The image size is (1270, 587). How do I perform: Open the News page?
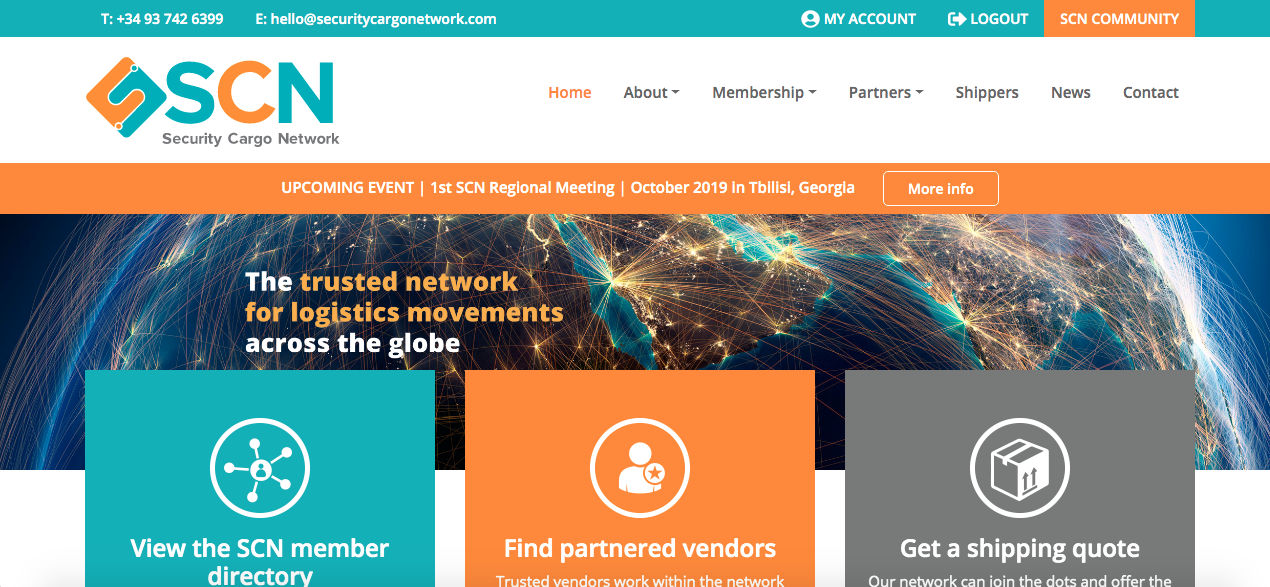coord(1071,92)
